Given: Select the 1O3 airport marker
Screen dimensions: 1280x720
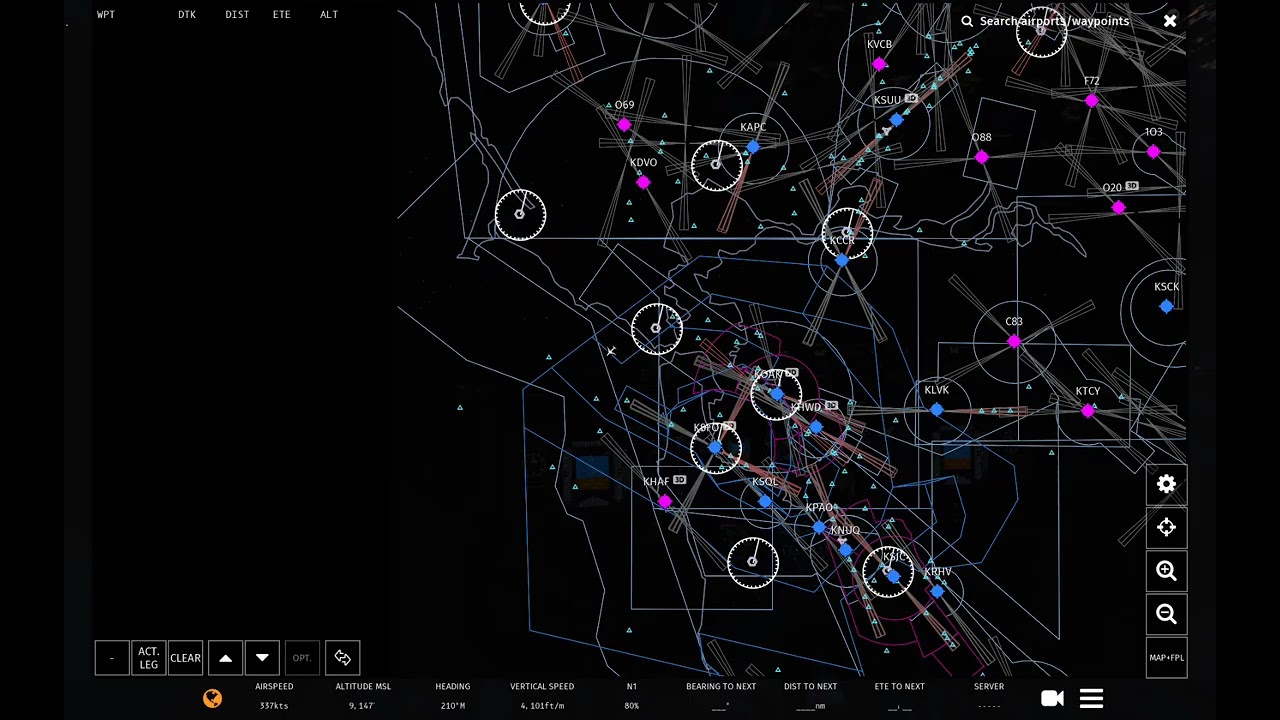Looking at the screenshot, I should [1153, 152].
